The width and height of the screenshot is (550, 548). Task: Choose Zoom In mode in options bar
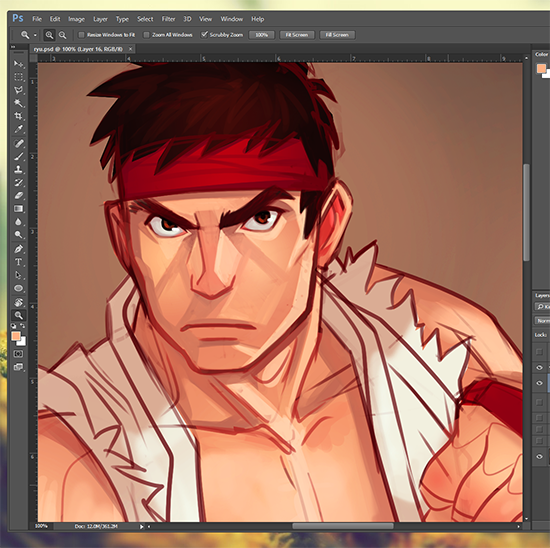49,35
